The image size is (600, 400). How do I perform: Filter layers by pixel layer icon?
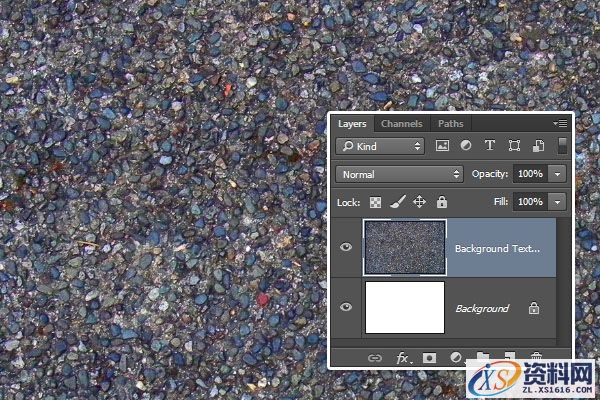click(x=443, y=146)
